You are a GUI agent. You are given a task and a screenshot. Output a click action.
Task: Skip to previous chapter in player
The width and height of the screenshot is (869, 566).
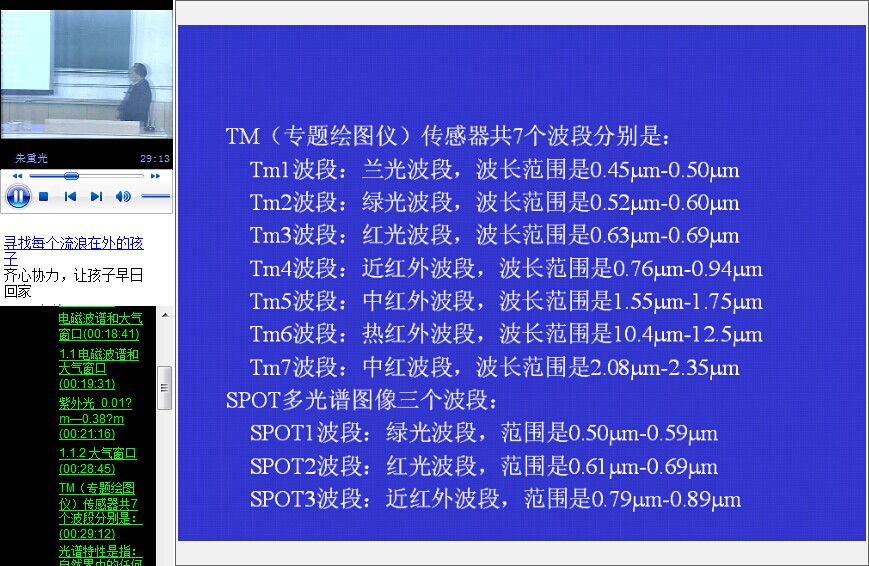coord(70,196)
